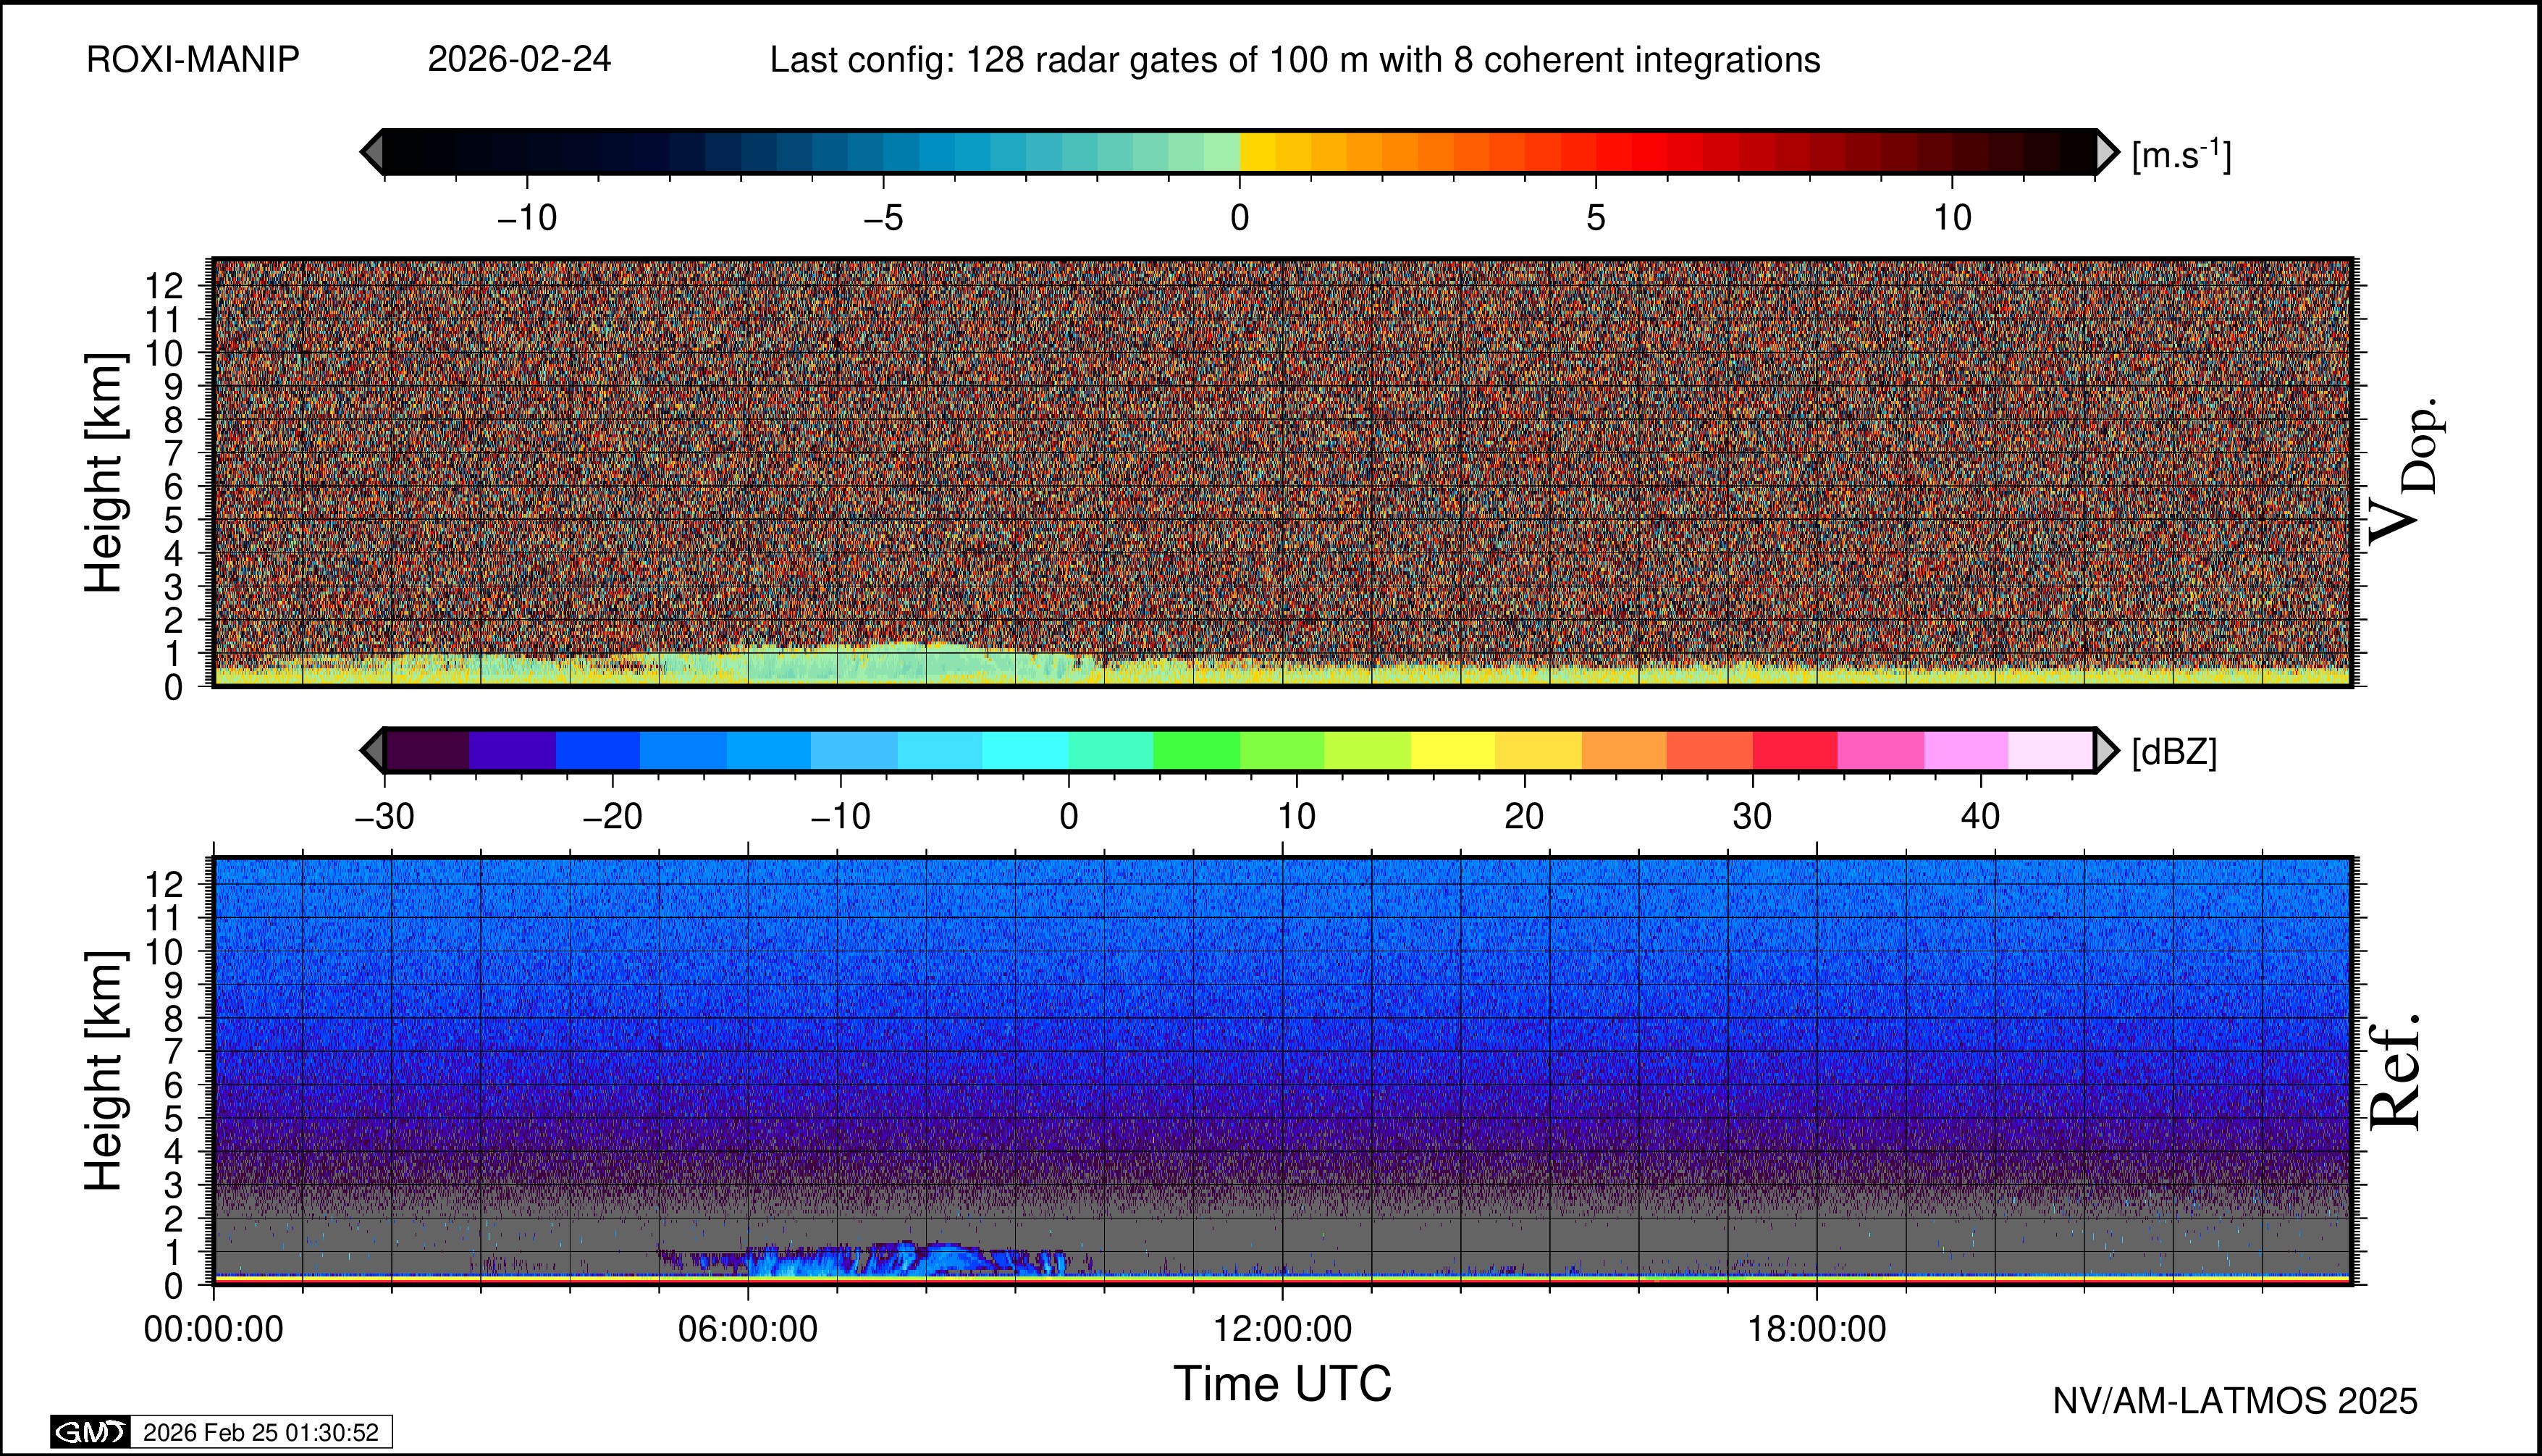Screen dimensions: 2542x1456
Task: Click the green 5 dBZ color segment
Action: pyautogui.click(x=1196, y=750)
